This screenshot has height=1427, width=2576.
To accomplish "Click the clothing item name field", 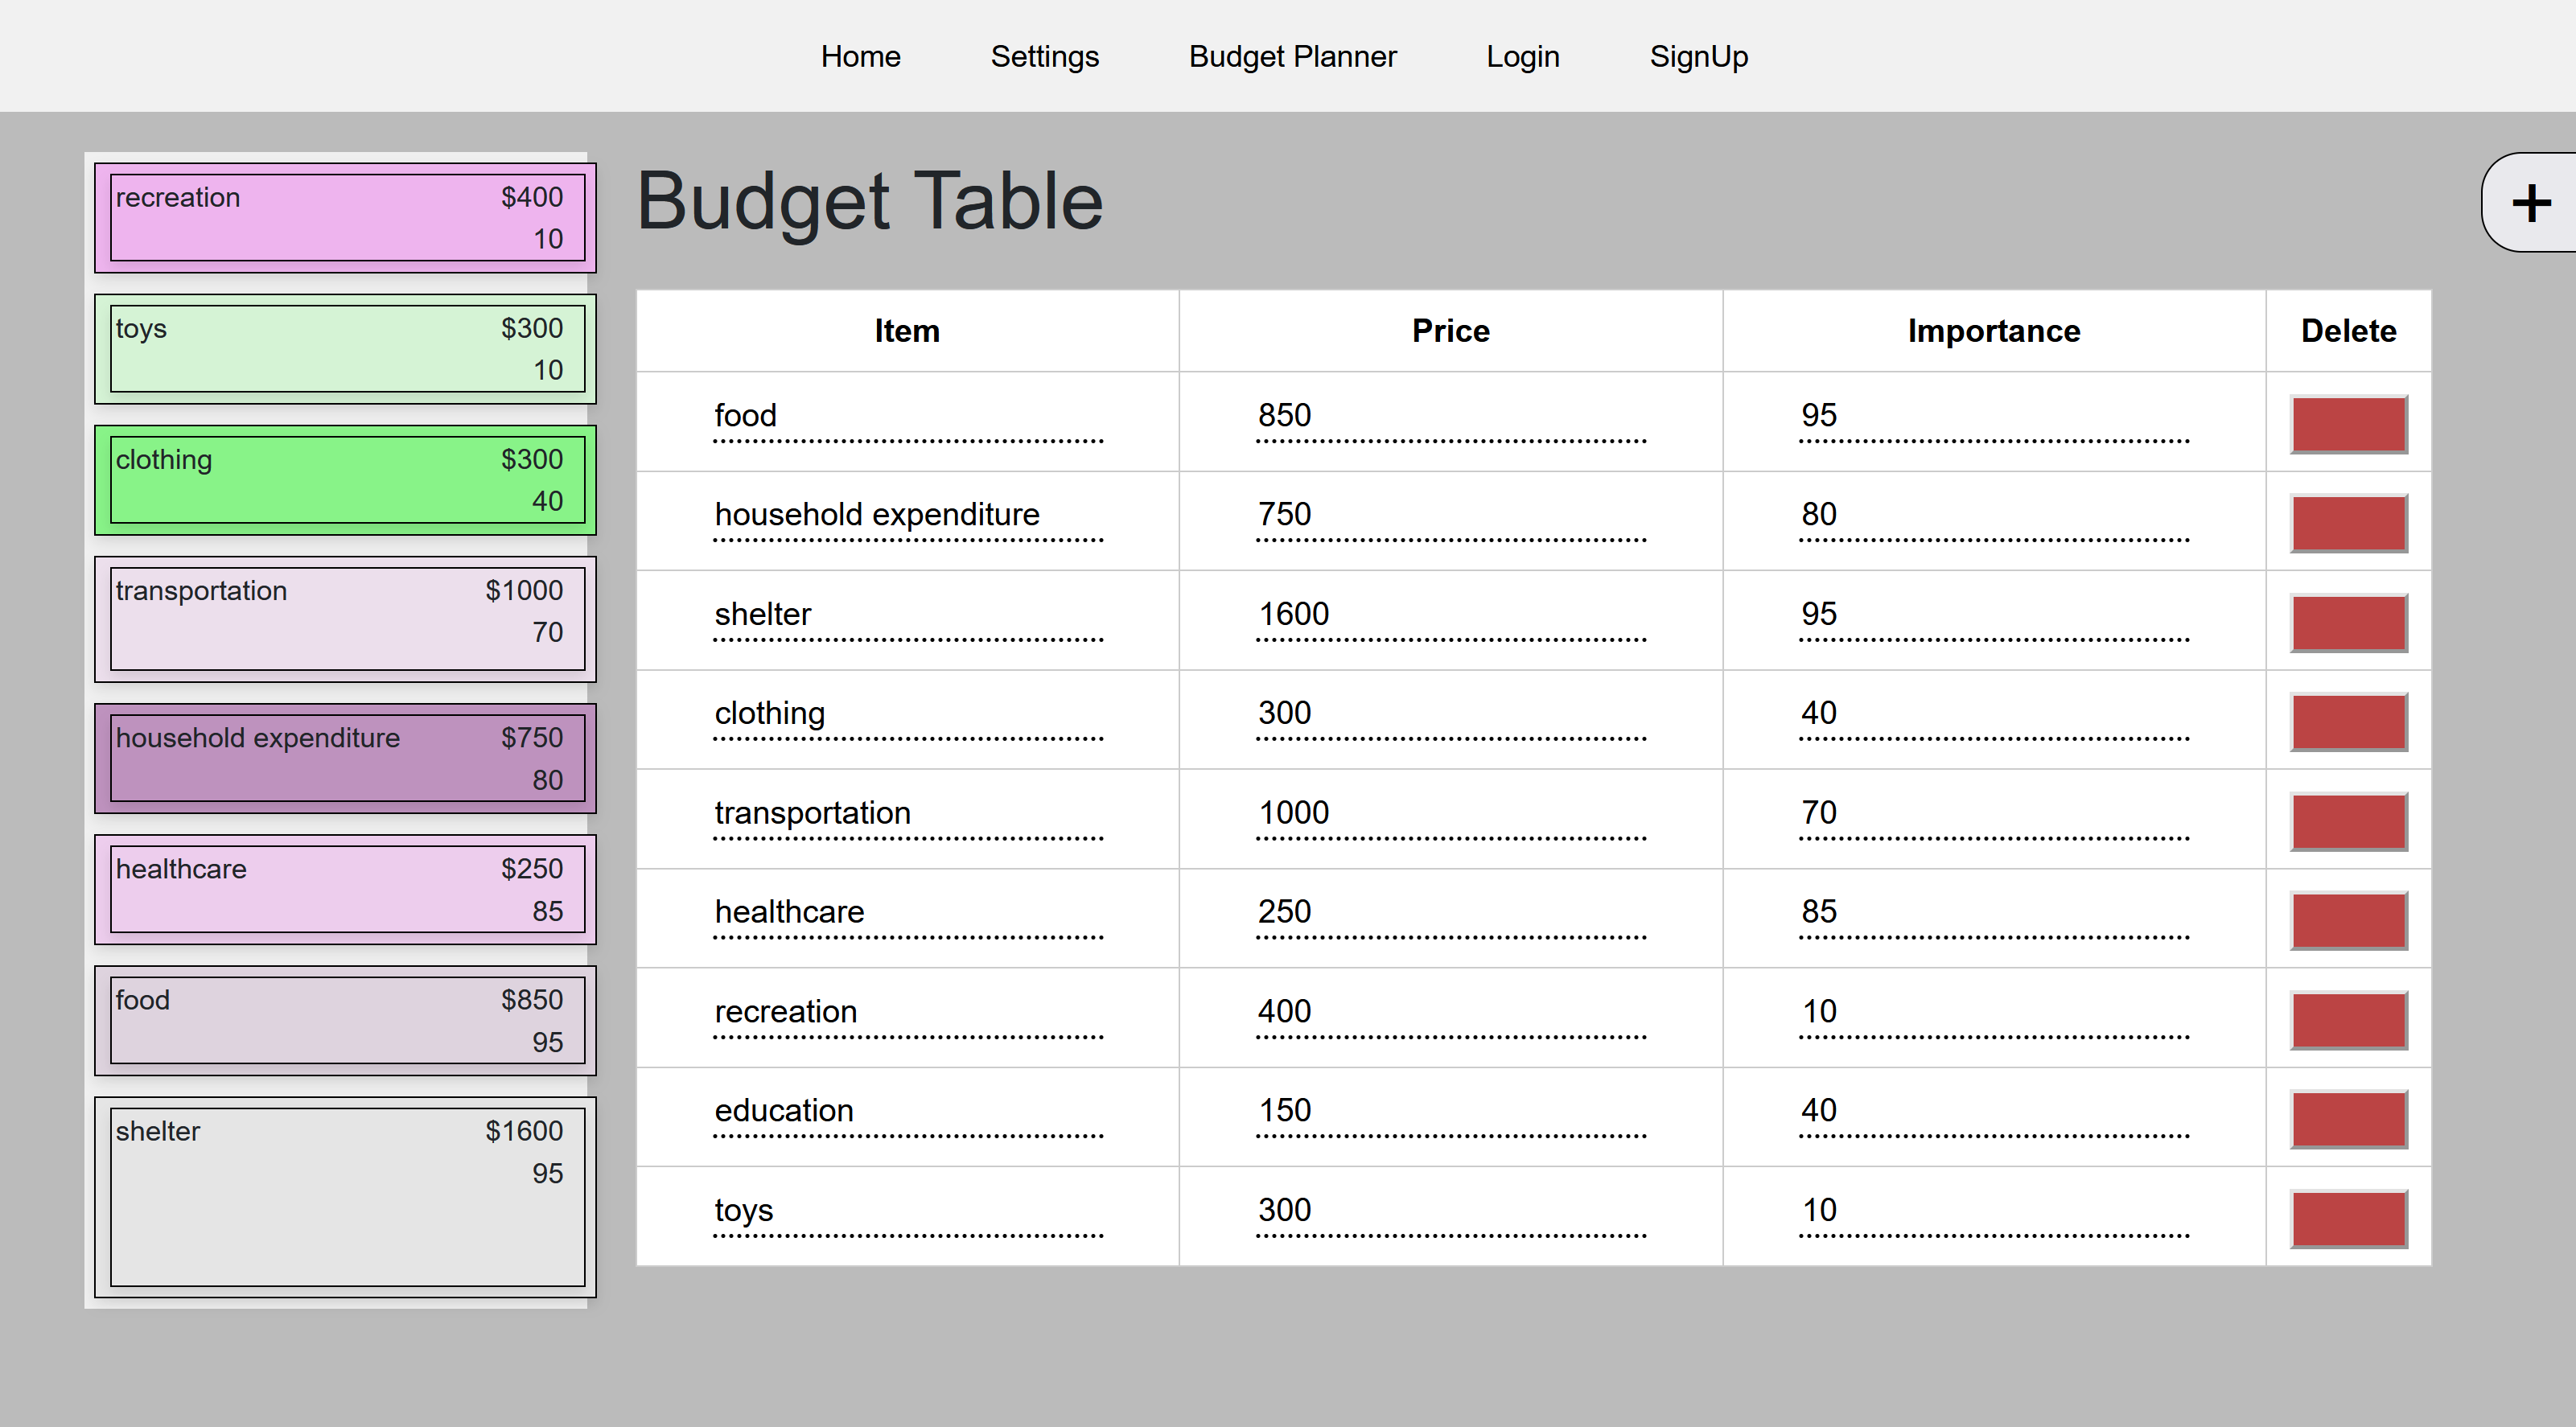I will click(906, 714).
